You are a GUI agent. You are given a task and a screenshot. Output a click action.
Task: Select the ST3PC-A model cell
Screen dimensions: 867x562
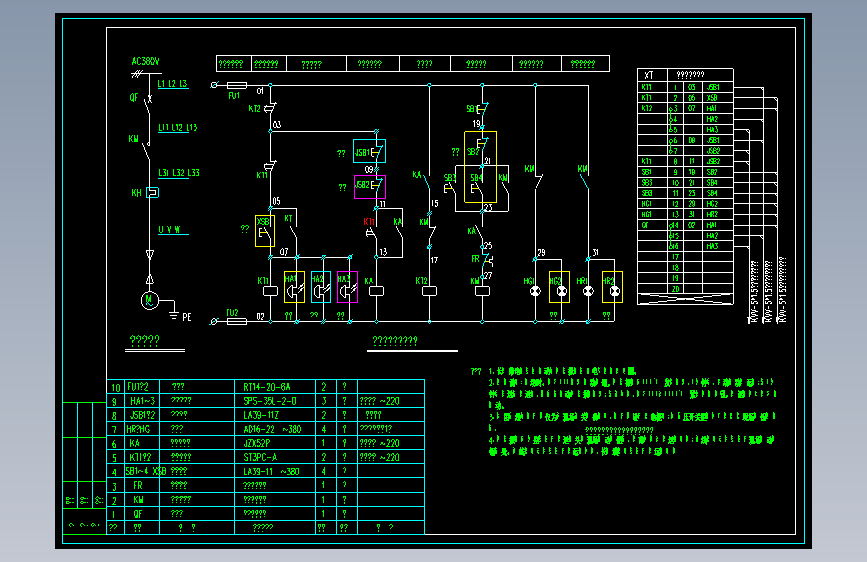click(275, 457)
